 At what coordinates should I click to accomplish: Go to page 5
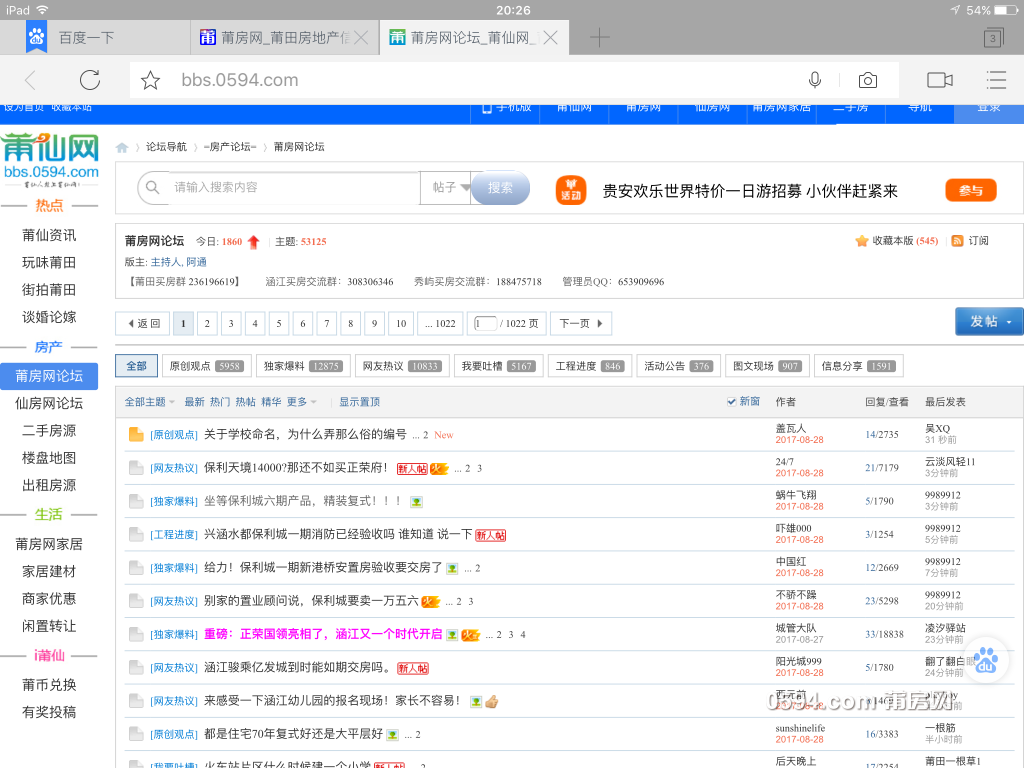tap(279, 323)
